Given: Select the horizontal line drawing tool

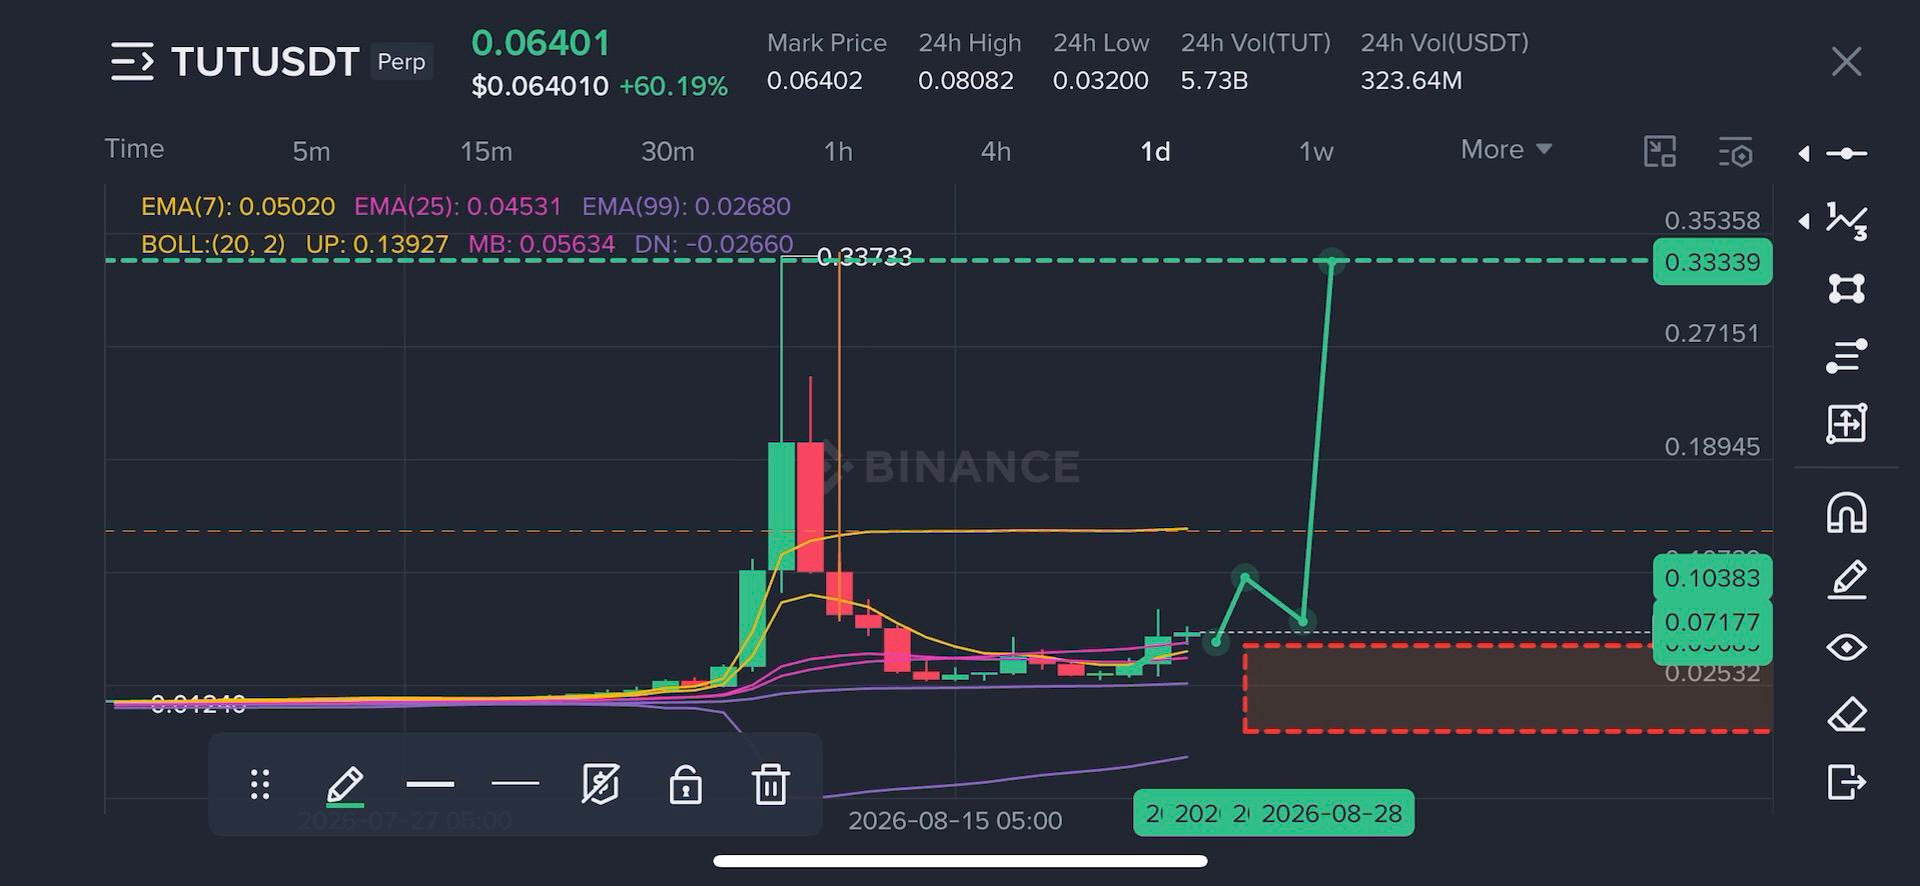Looking at the screenshot, I should click(x=1846, y=153).
